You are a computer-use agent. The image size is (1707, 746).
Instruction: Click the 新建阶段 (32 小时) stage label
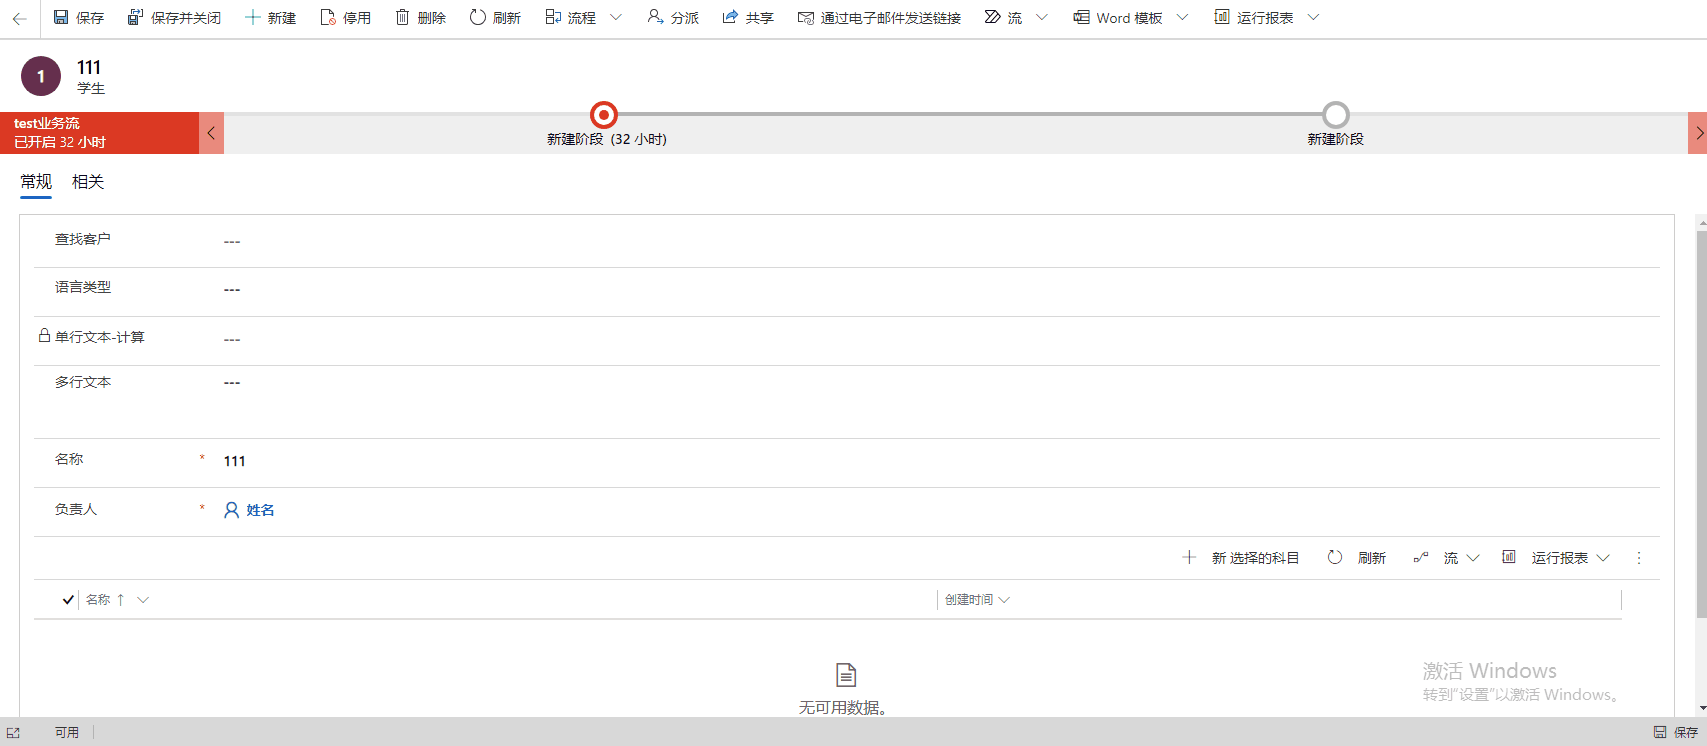[607, 140]
